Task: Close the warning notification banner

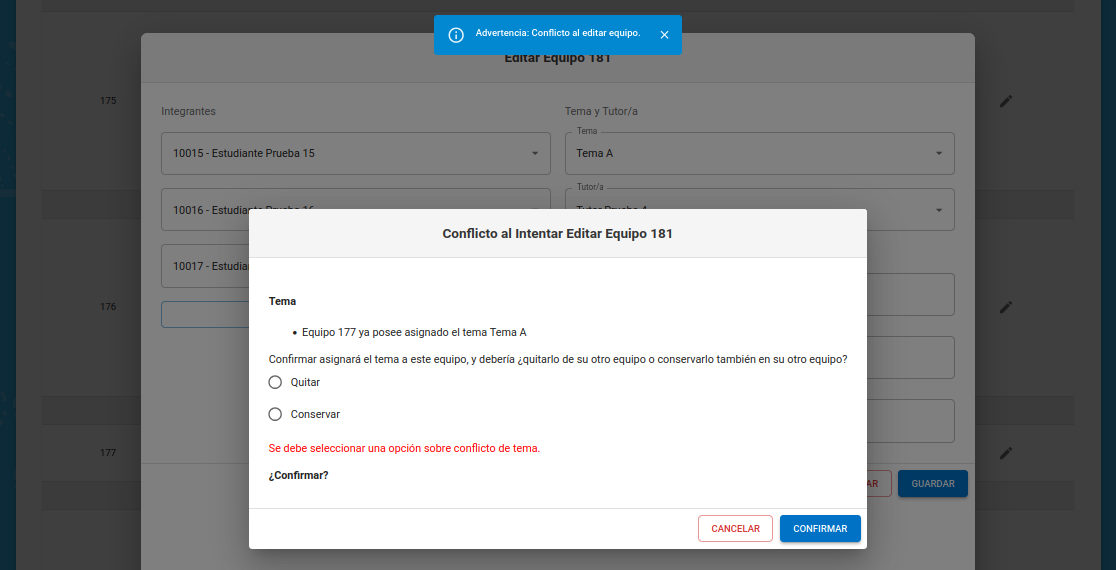Action: (664, 35)
